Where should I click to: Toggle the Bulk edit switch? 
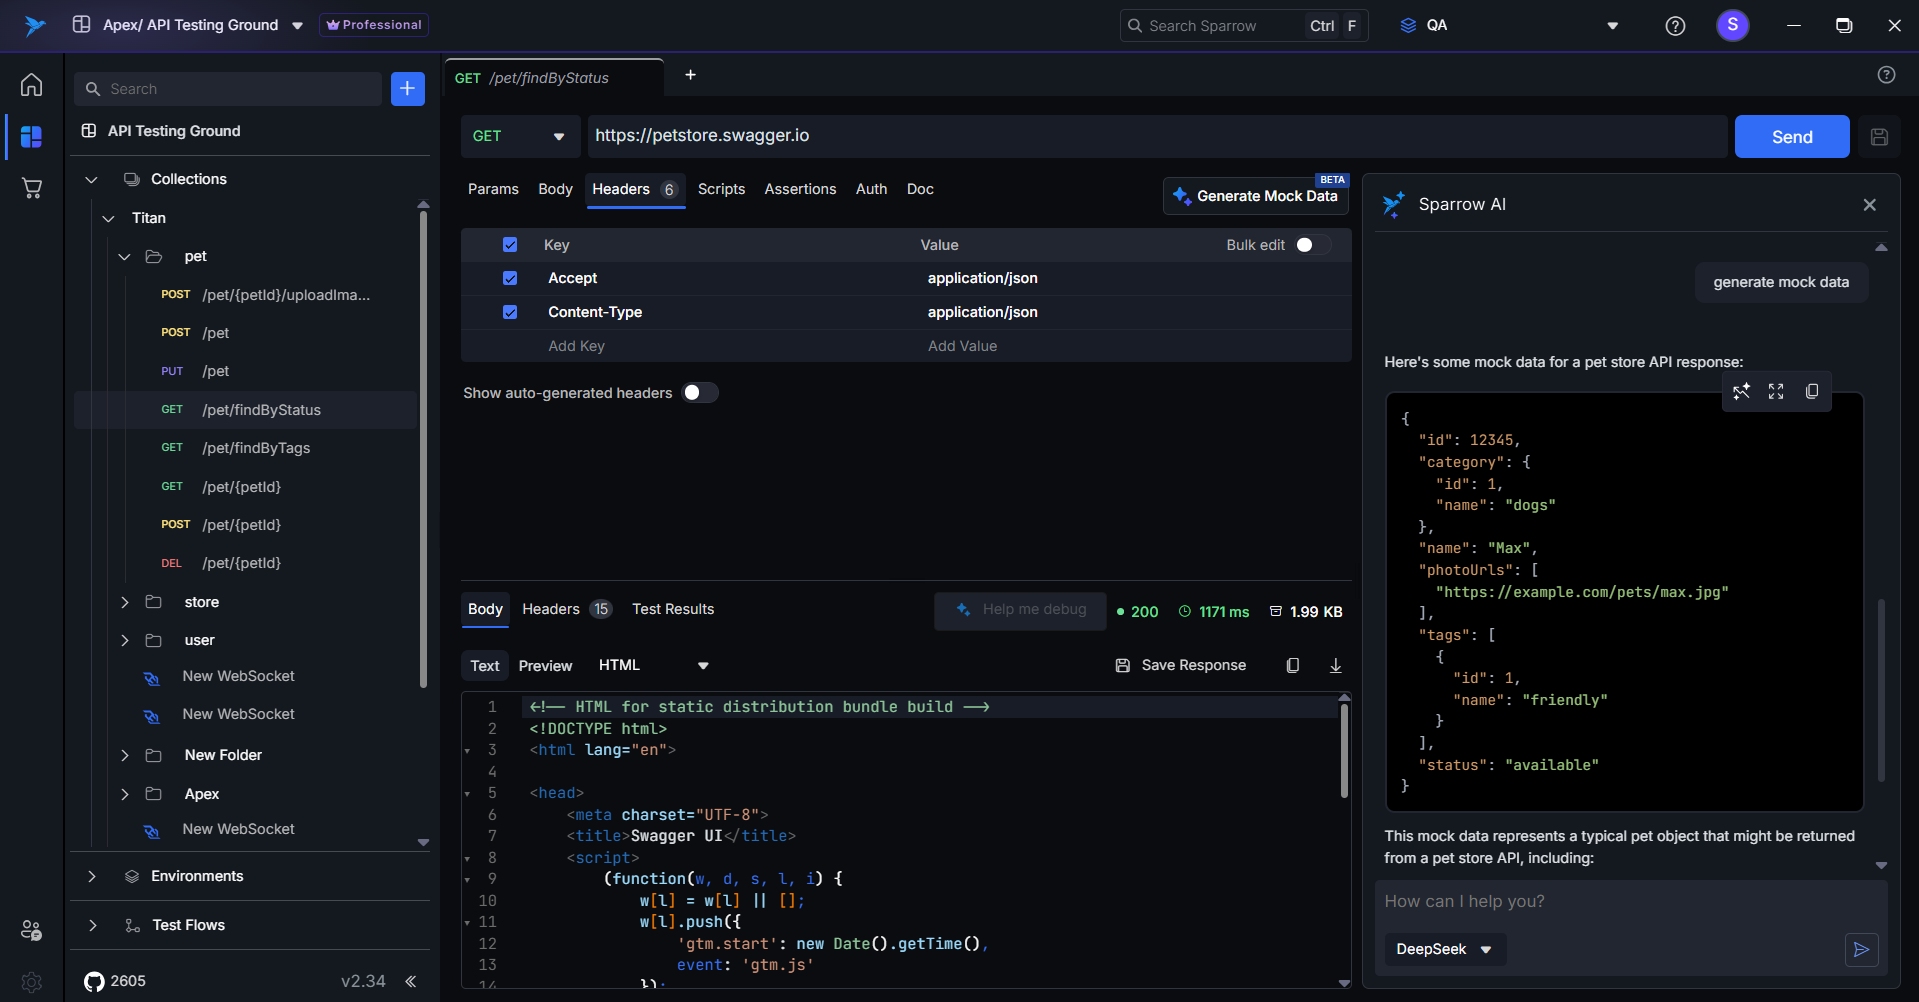tap(1312, 245)
